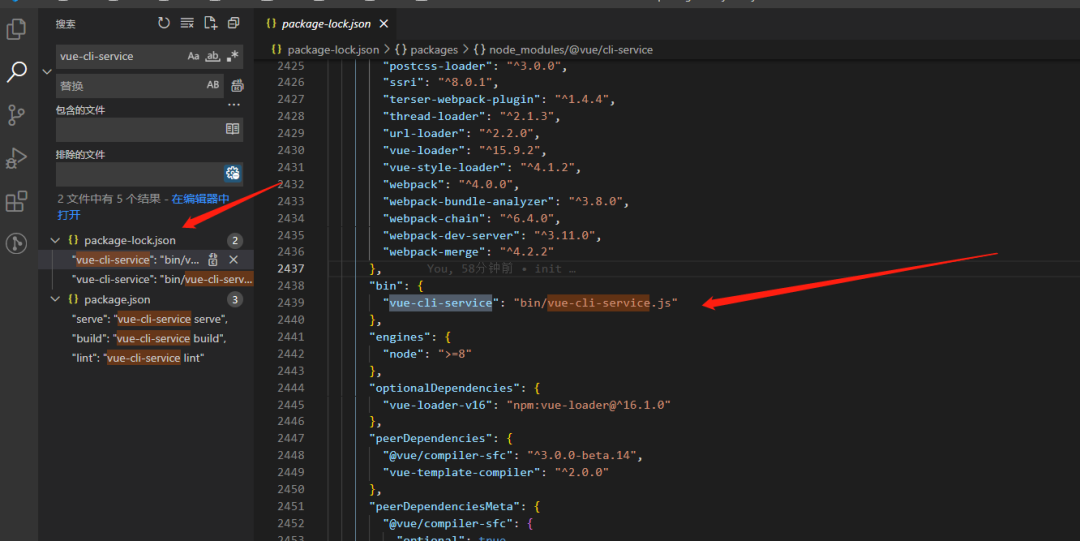Screen dimensions: 1080x541
Task: Click "bin/vue-cli-service.js" value in editor
Action: pyautogui.click(x=595, y=303)
